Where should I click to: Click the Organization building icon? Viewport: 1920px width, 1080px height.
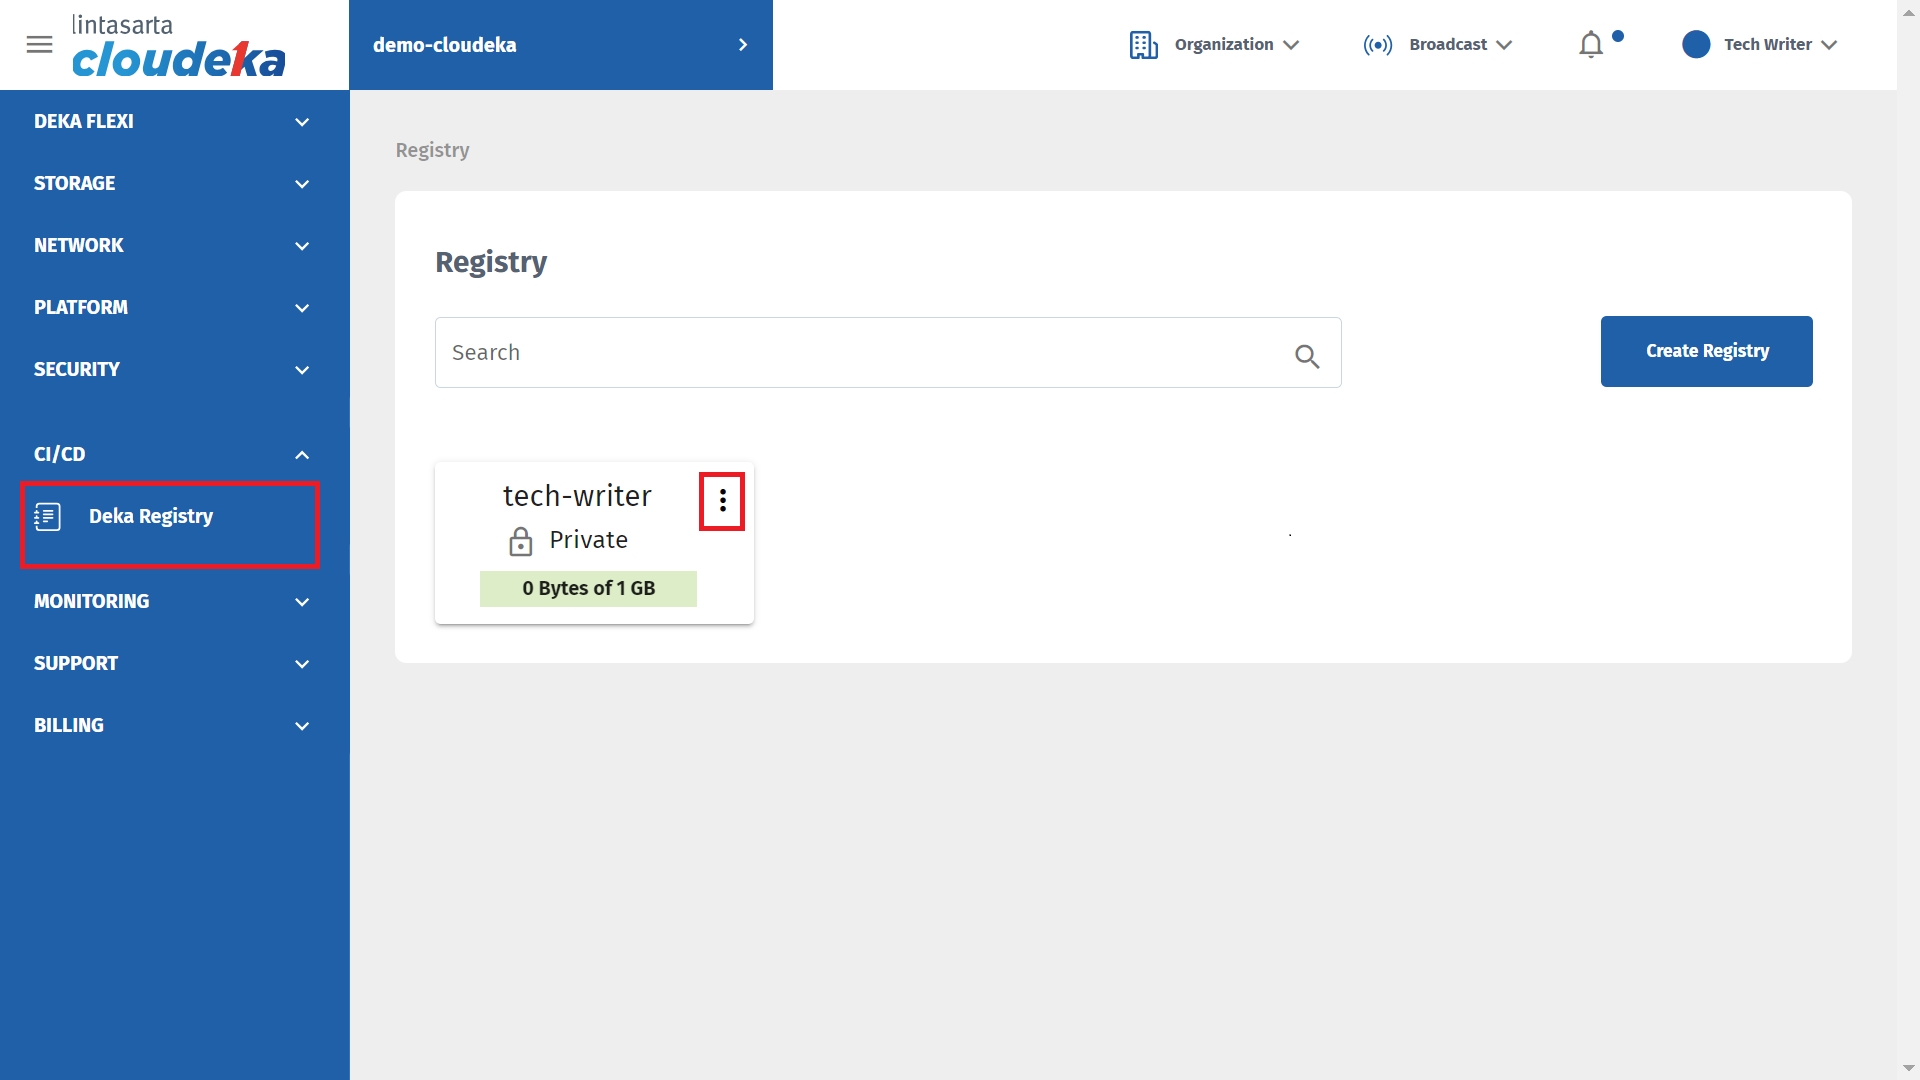click(x=1143, y=45)
